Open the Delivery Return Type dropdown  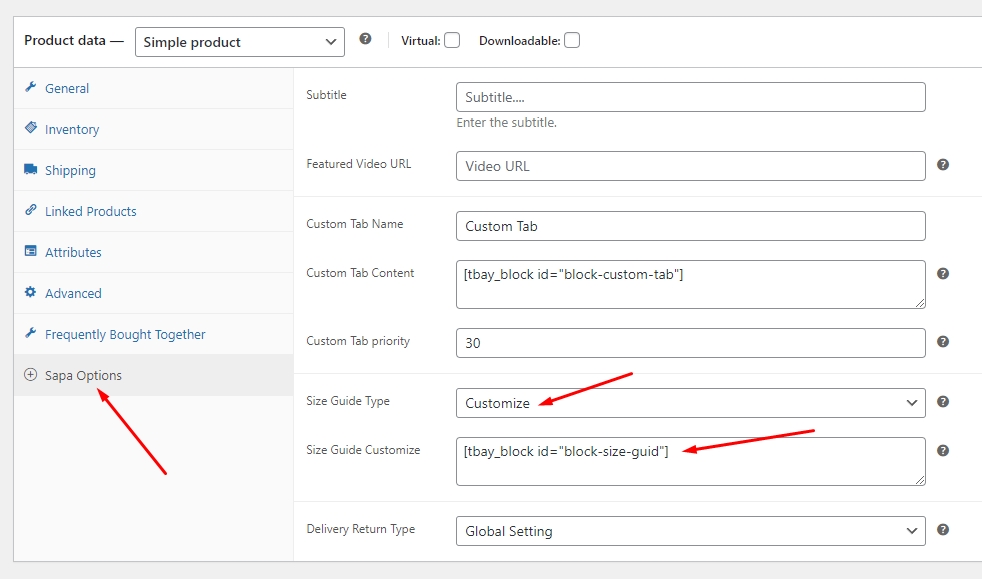(690, 531)
